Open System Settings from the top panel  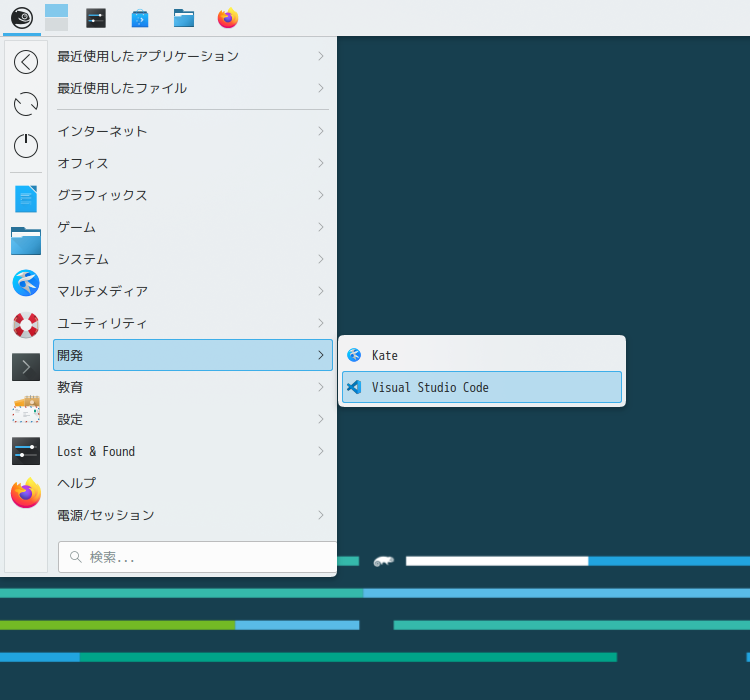pos(96,19)
